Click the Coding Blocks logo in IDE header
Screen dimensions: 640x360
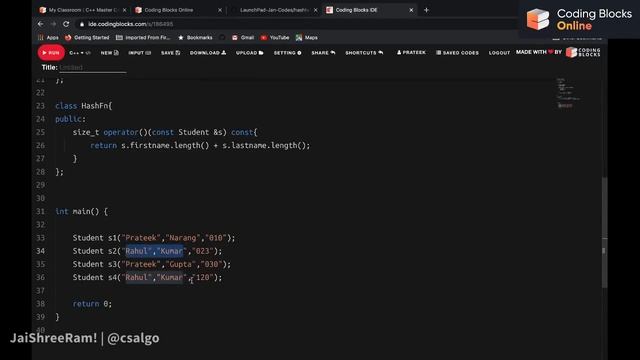pyautogui.click(x=583, y=52)
